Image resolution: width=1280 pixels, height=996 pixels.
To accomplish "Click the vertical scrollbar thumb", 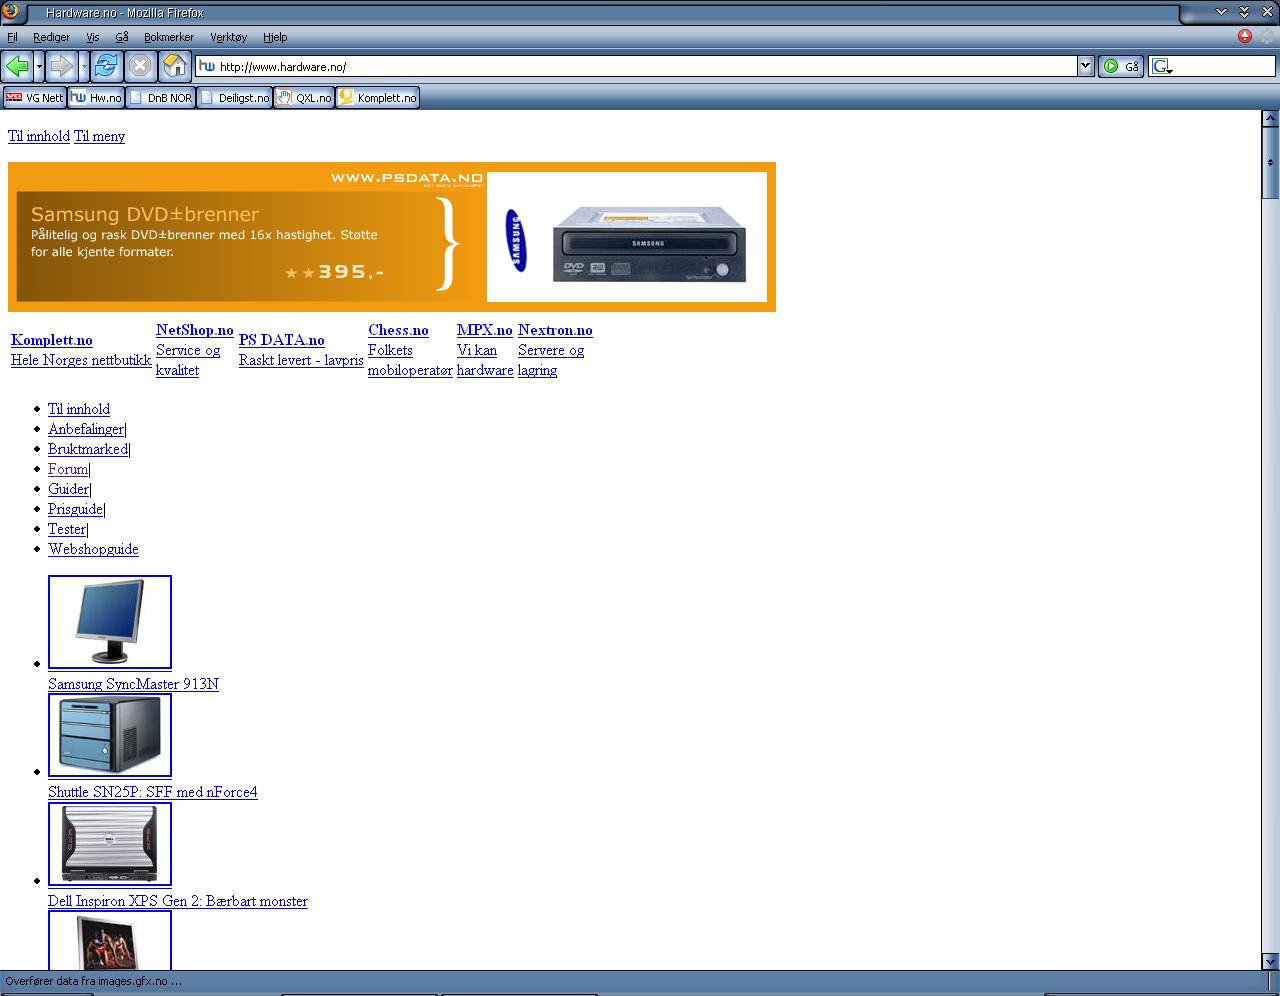I will (1271, 162).
